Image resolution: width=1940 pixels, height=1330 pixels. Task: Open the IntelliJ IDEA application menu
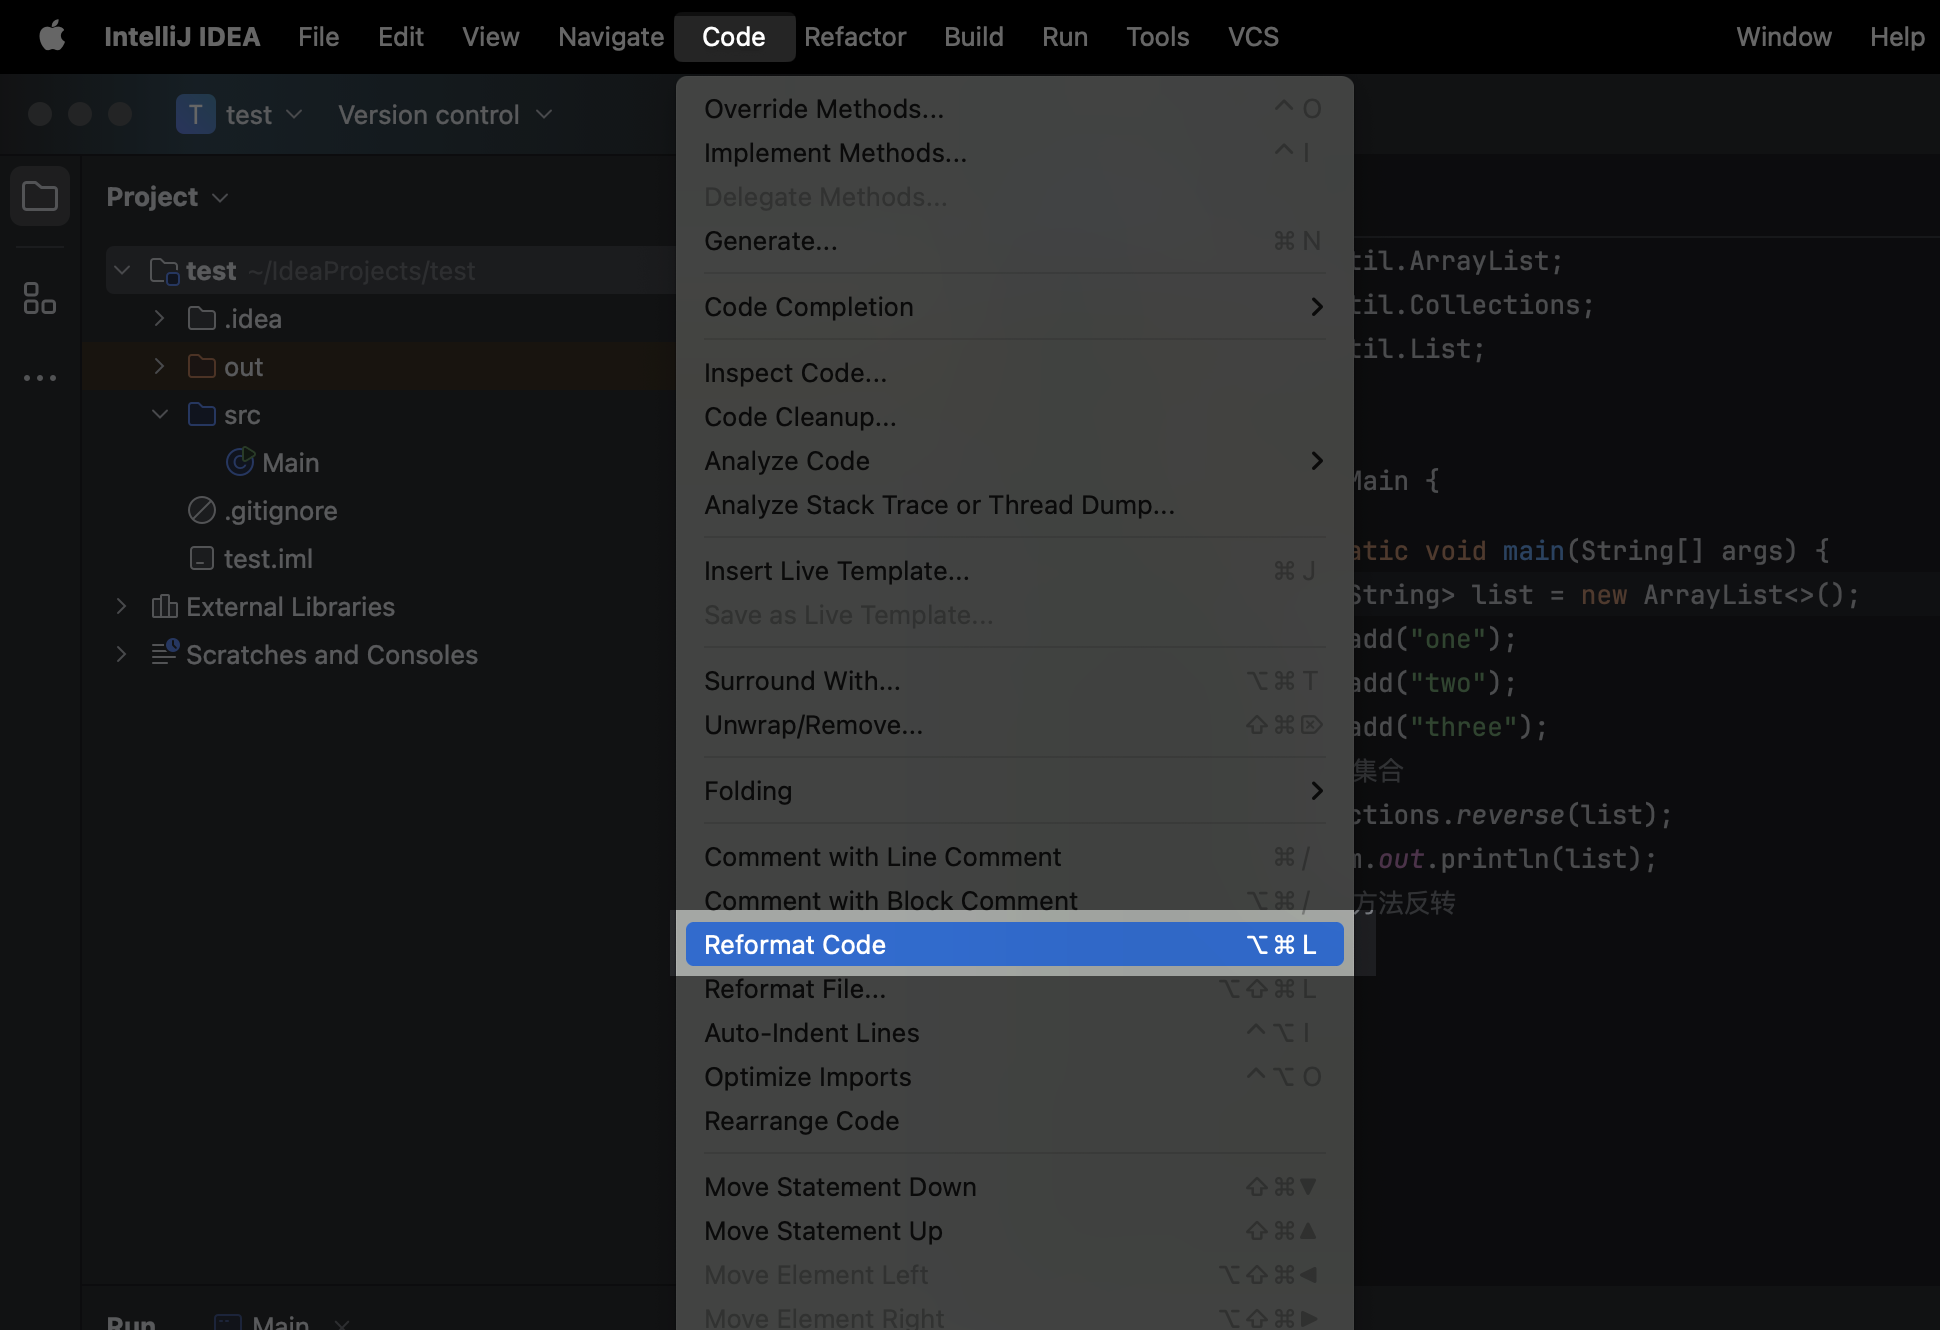[182, 37]
